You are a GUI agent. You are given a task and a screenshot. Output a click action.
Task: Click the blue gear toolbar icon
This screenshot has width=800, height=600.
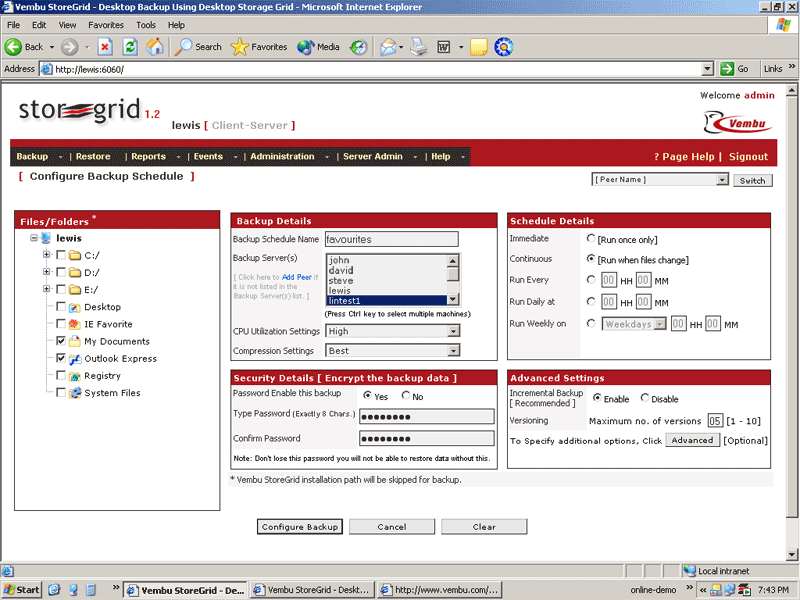pos(504,47)
